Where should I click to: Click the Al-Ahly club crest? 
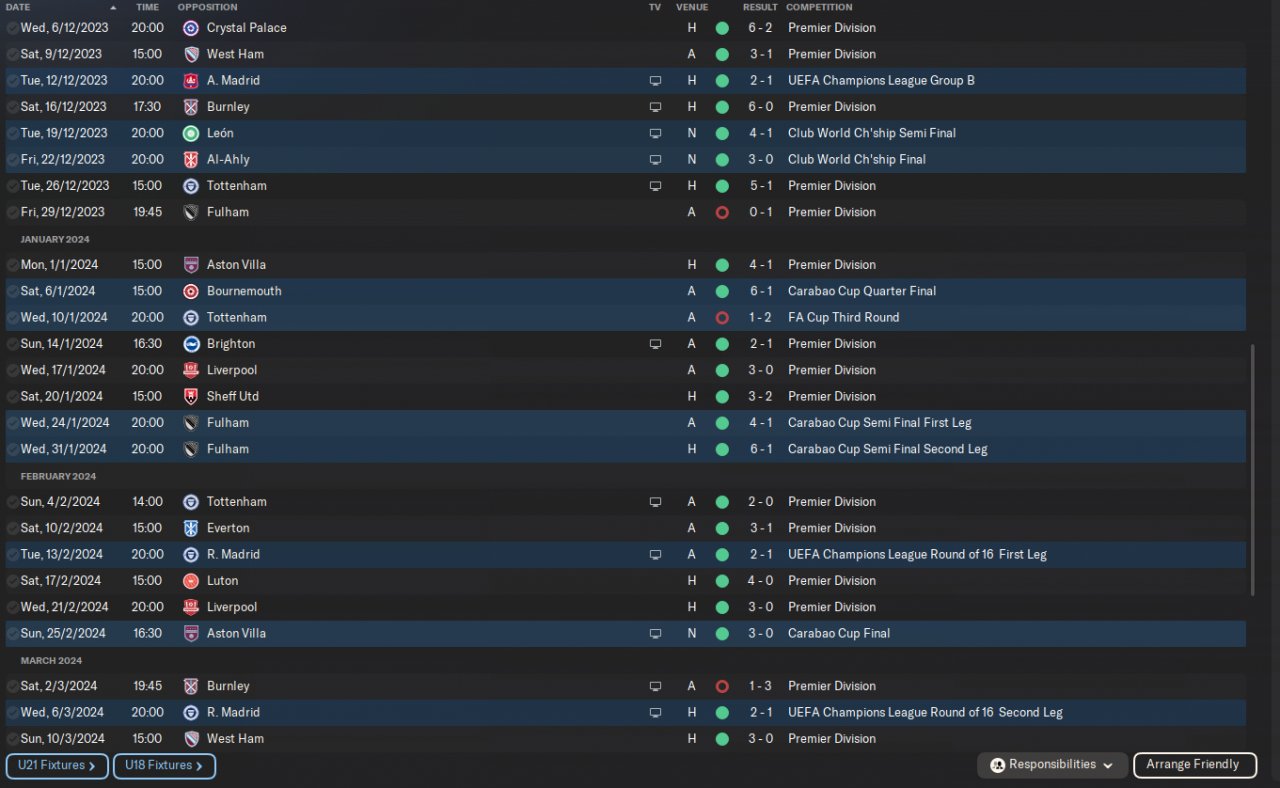point(191,160)
